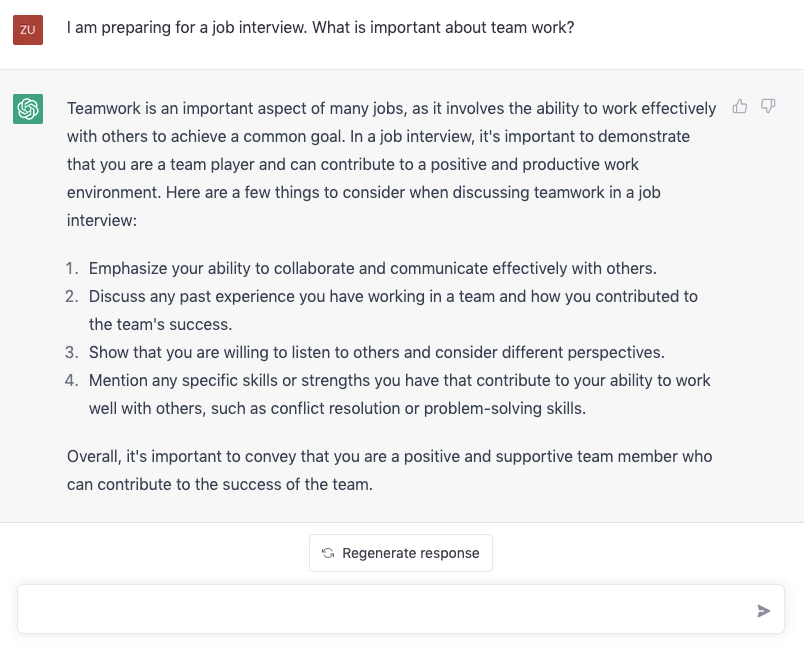Select list item starting 'Mention any specific skills'
Image resolution: width=804 pixels, height=645 pixels.
(399, 394)
